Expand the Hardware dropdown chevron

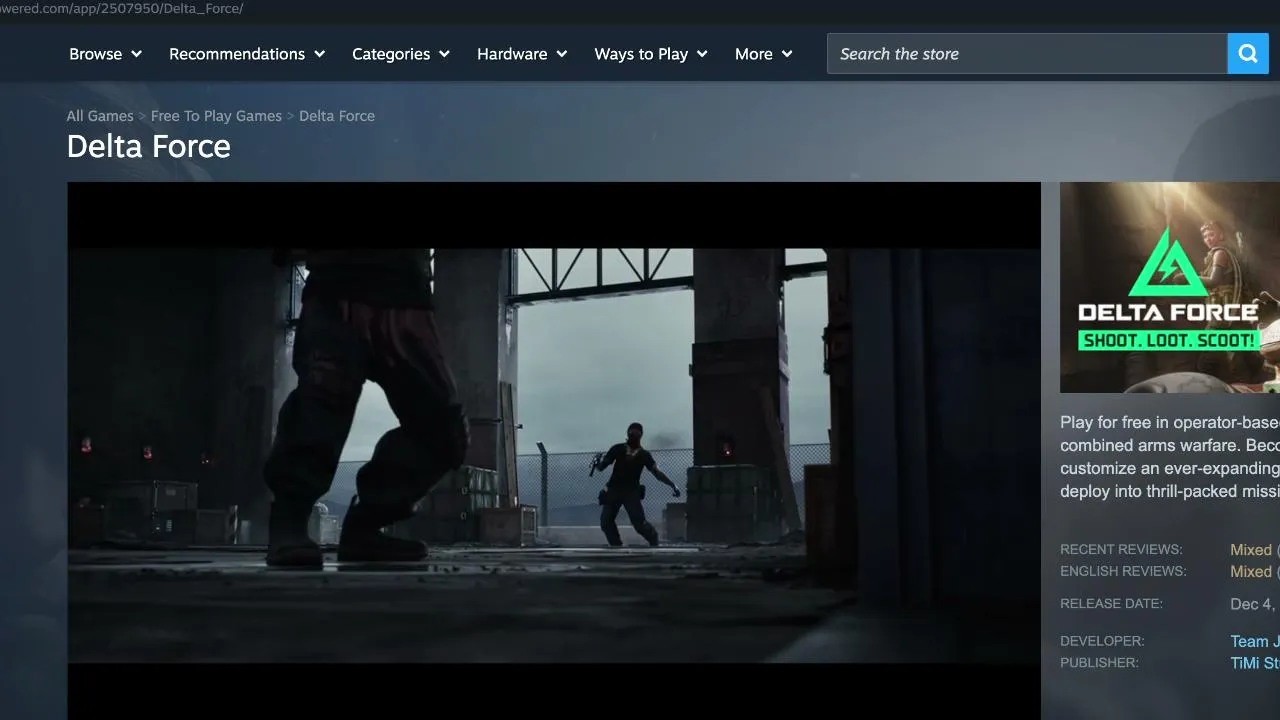coord(562,54)
